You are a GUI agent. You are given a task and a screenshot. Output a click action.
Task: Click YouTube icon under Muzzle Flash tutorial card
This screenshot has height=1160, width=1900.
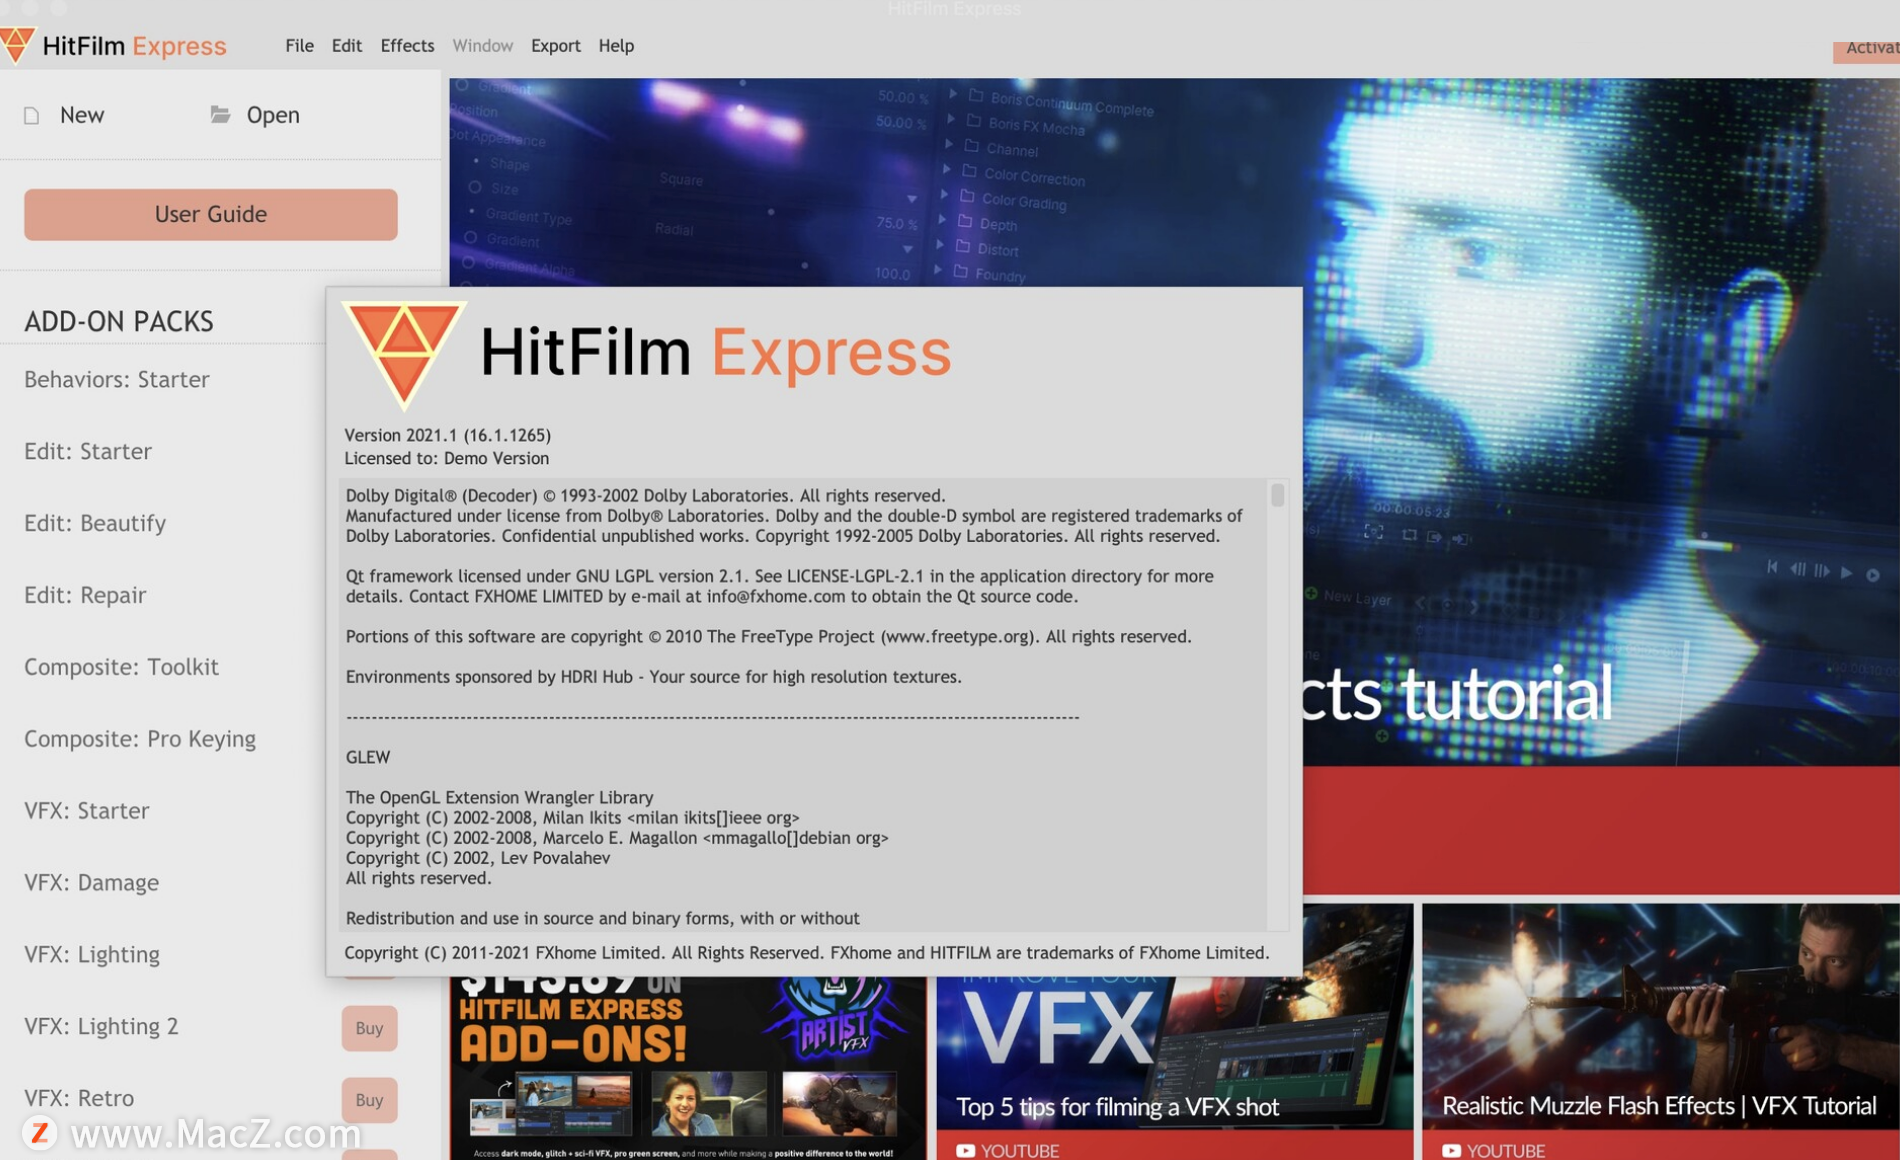(x=1451, y=1150)
